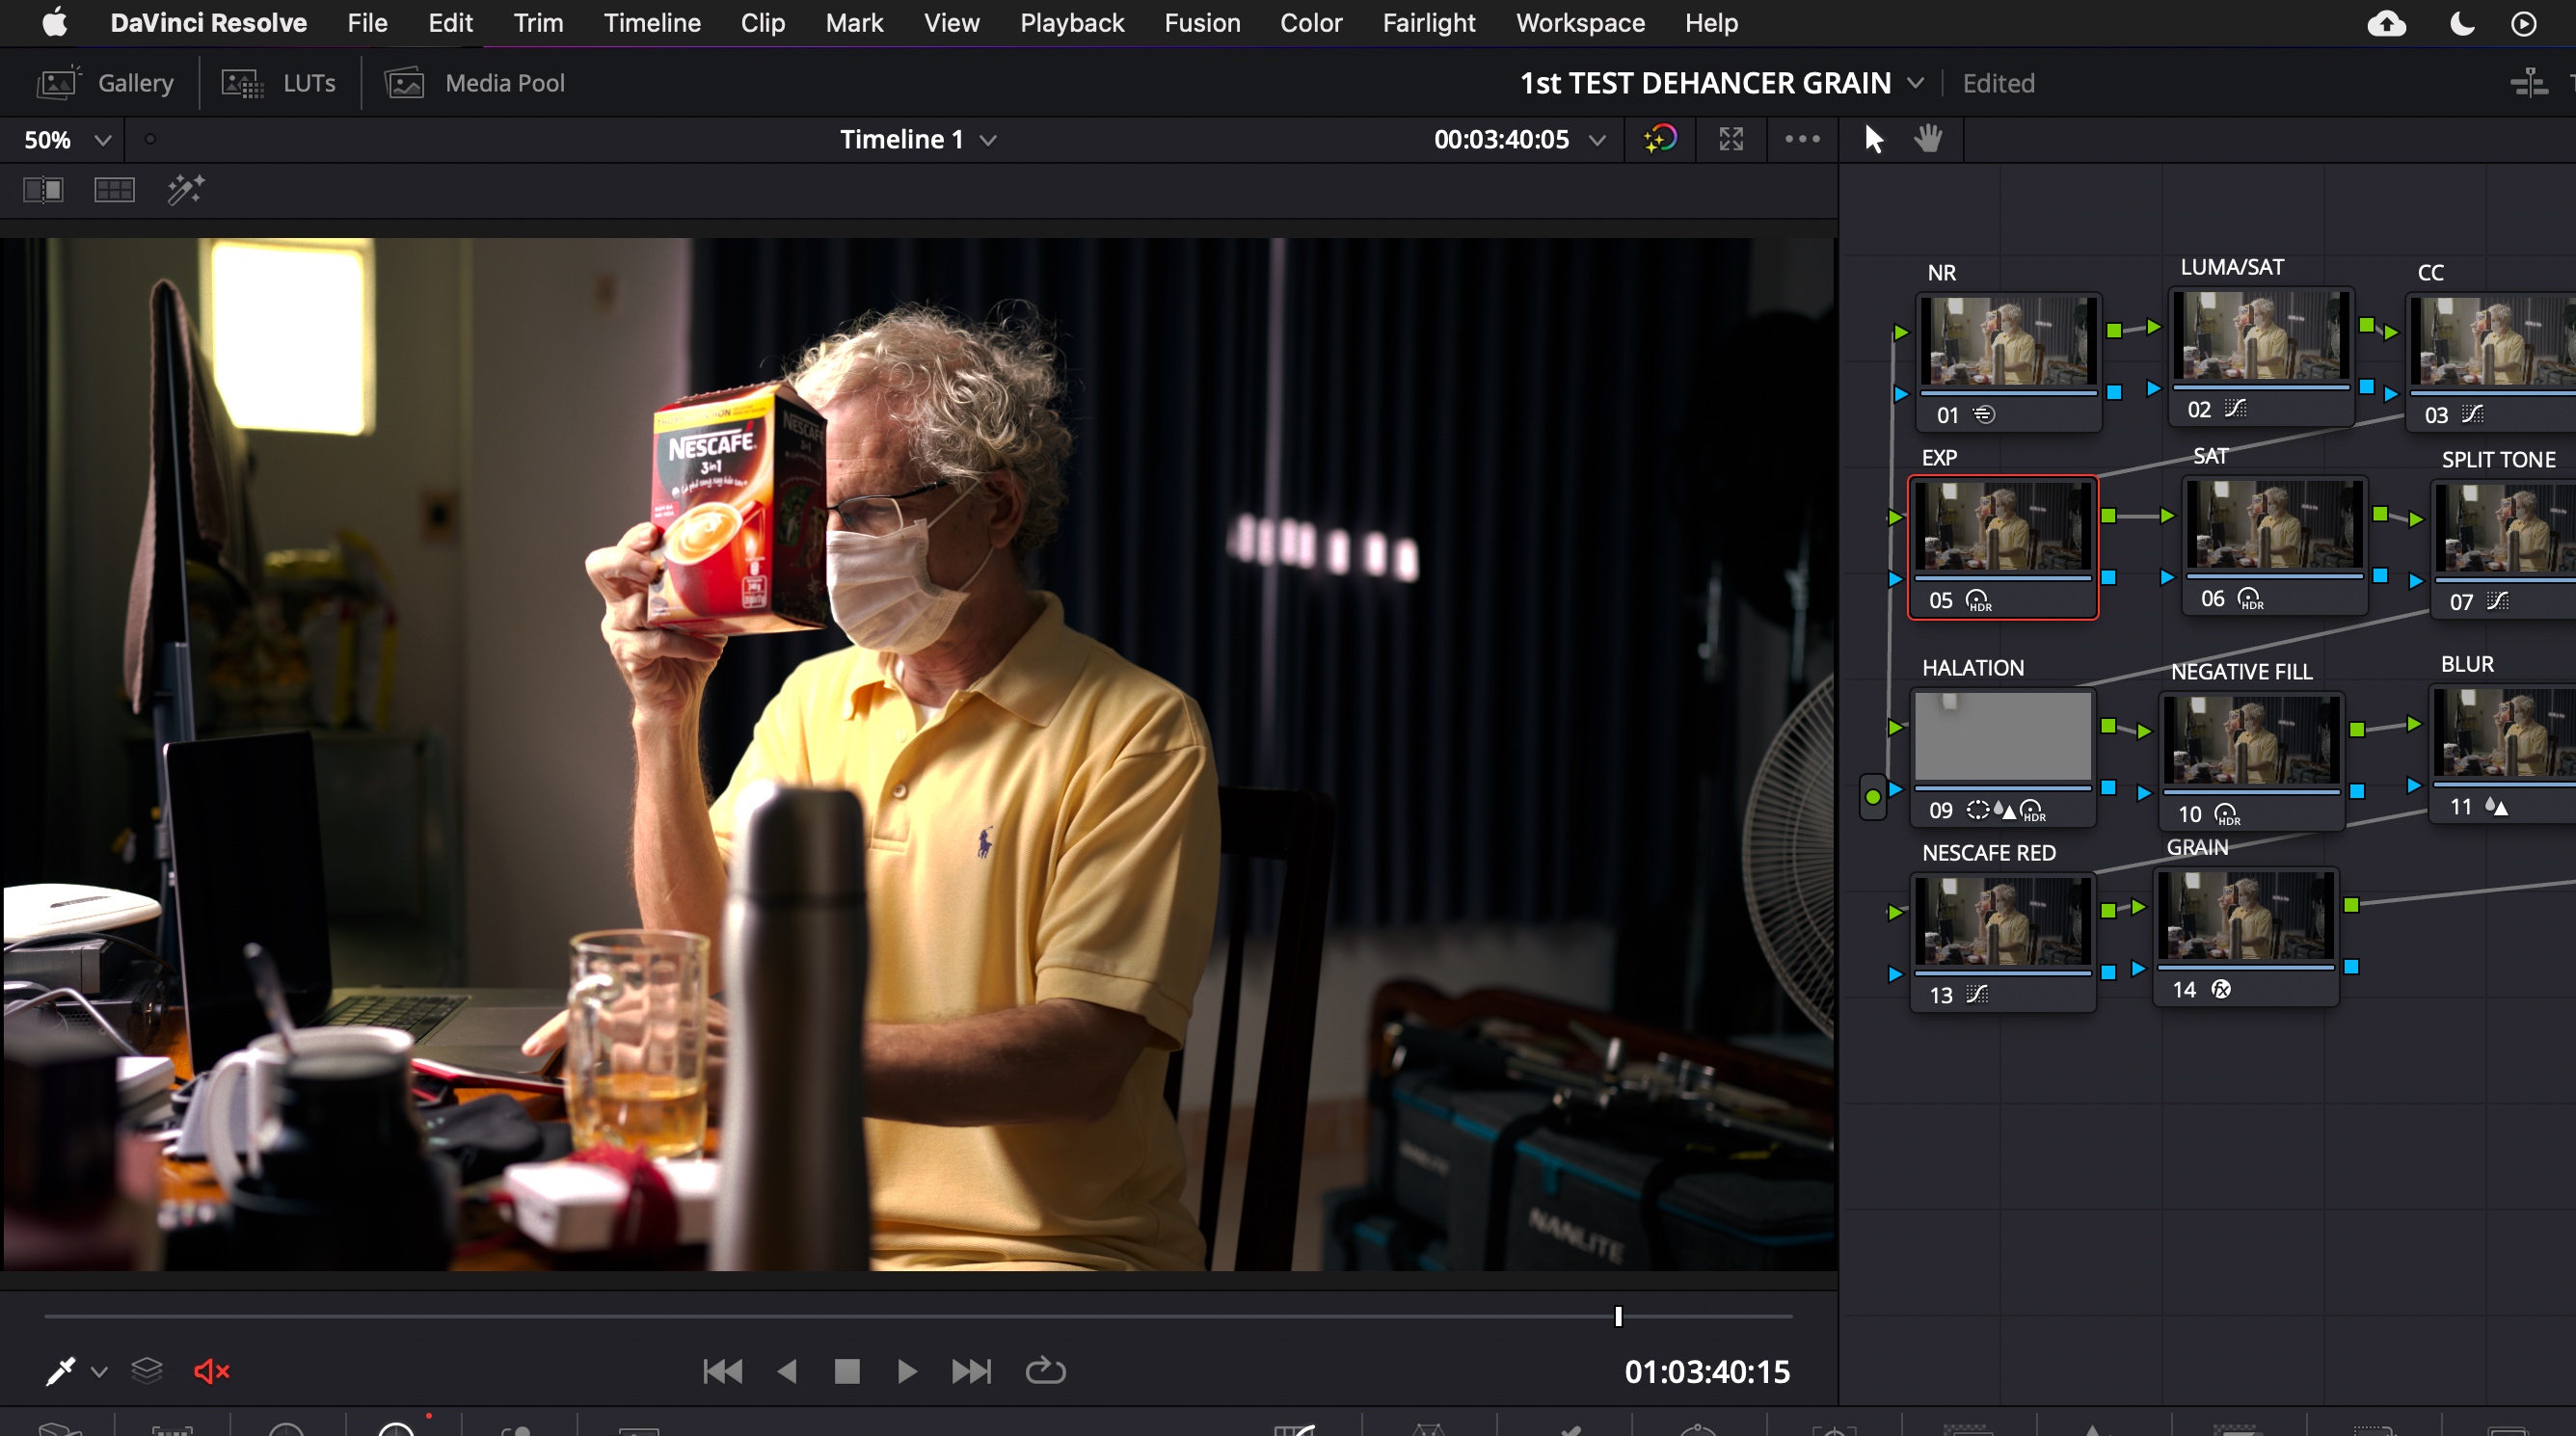Screen dimensions: 2576x1436
Task: Click the FX plugin icon on node 14
Action: [x=2221, y=989]
